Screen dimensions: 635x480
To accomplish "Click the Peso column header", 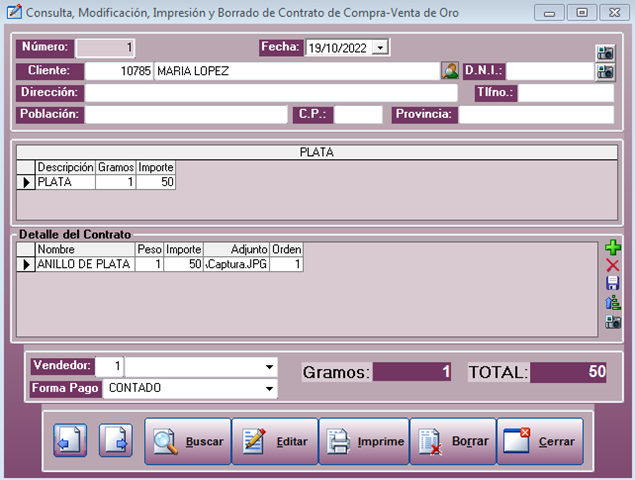I will point(149,250).
